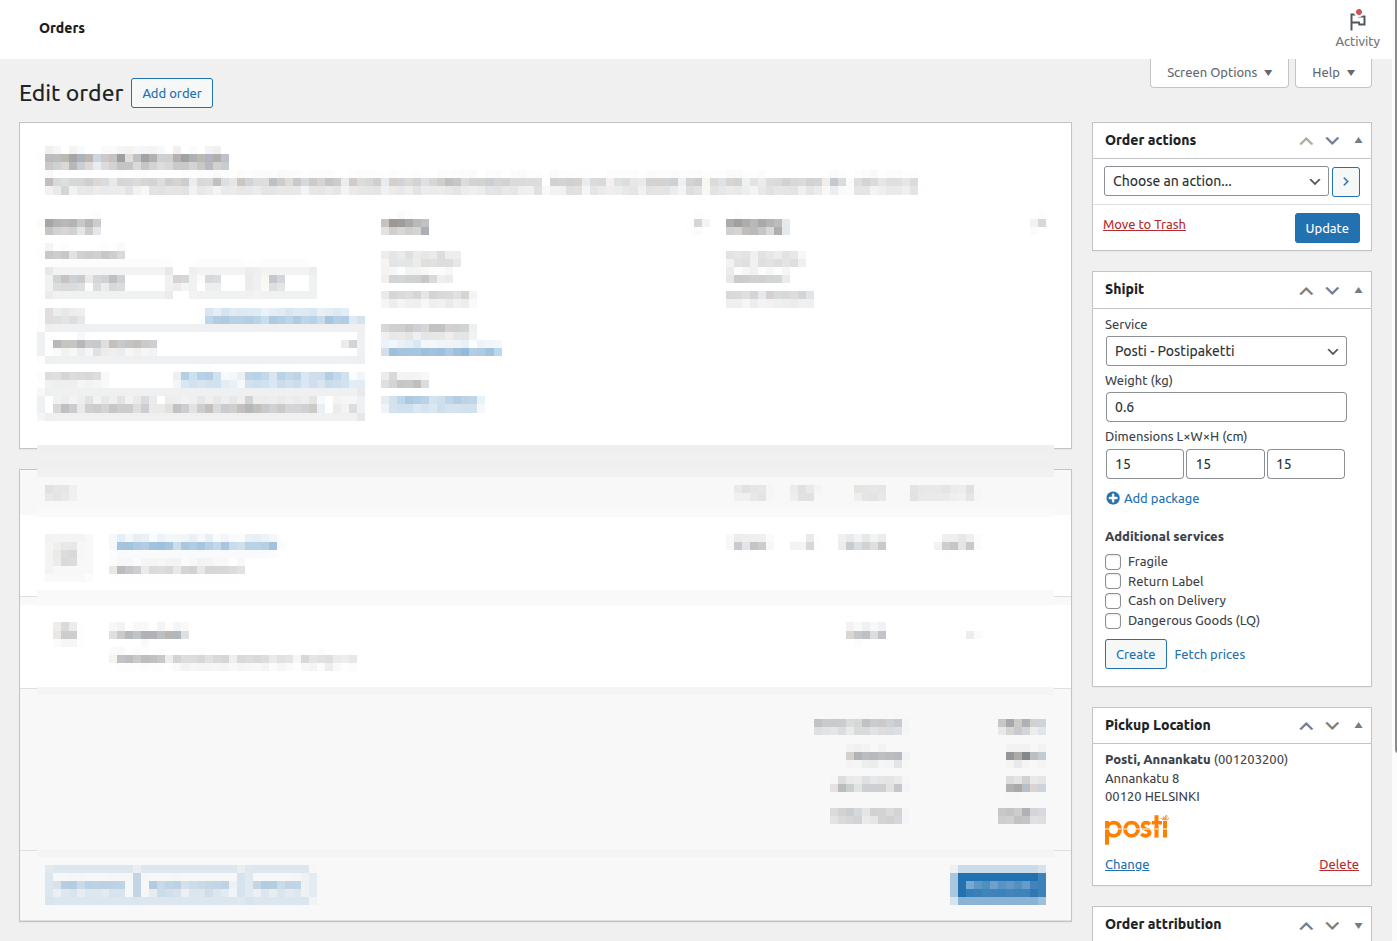Move Pickup Location panel up

1306,726
